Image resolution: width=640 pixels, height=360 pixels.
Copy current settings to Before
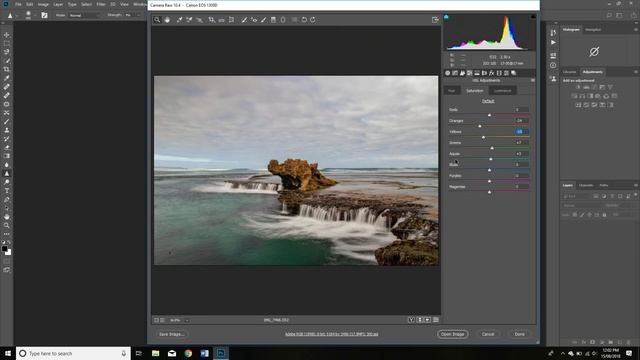427,320
